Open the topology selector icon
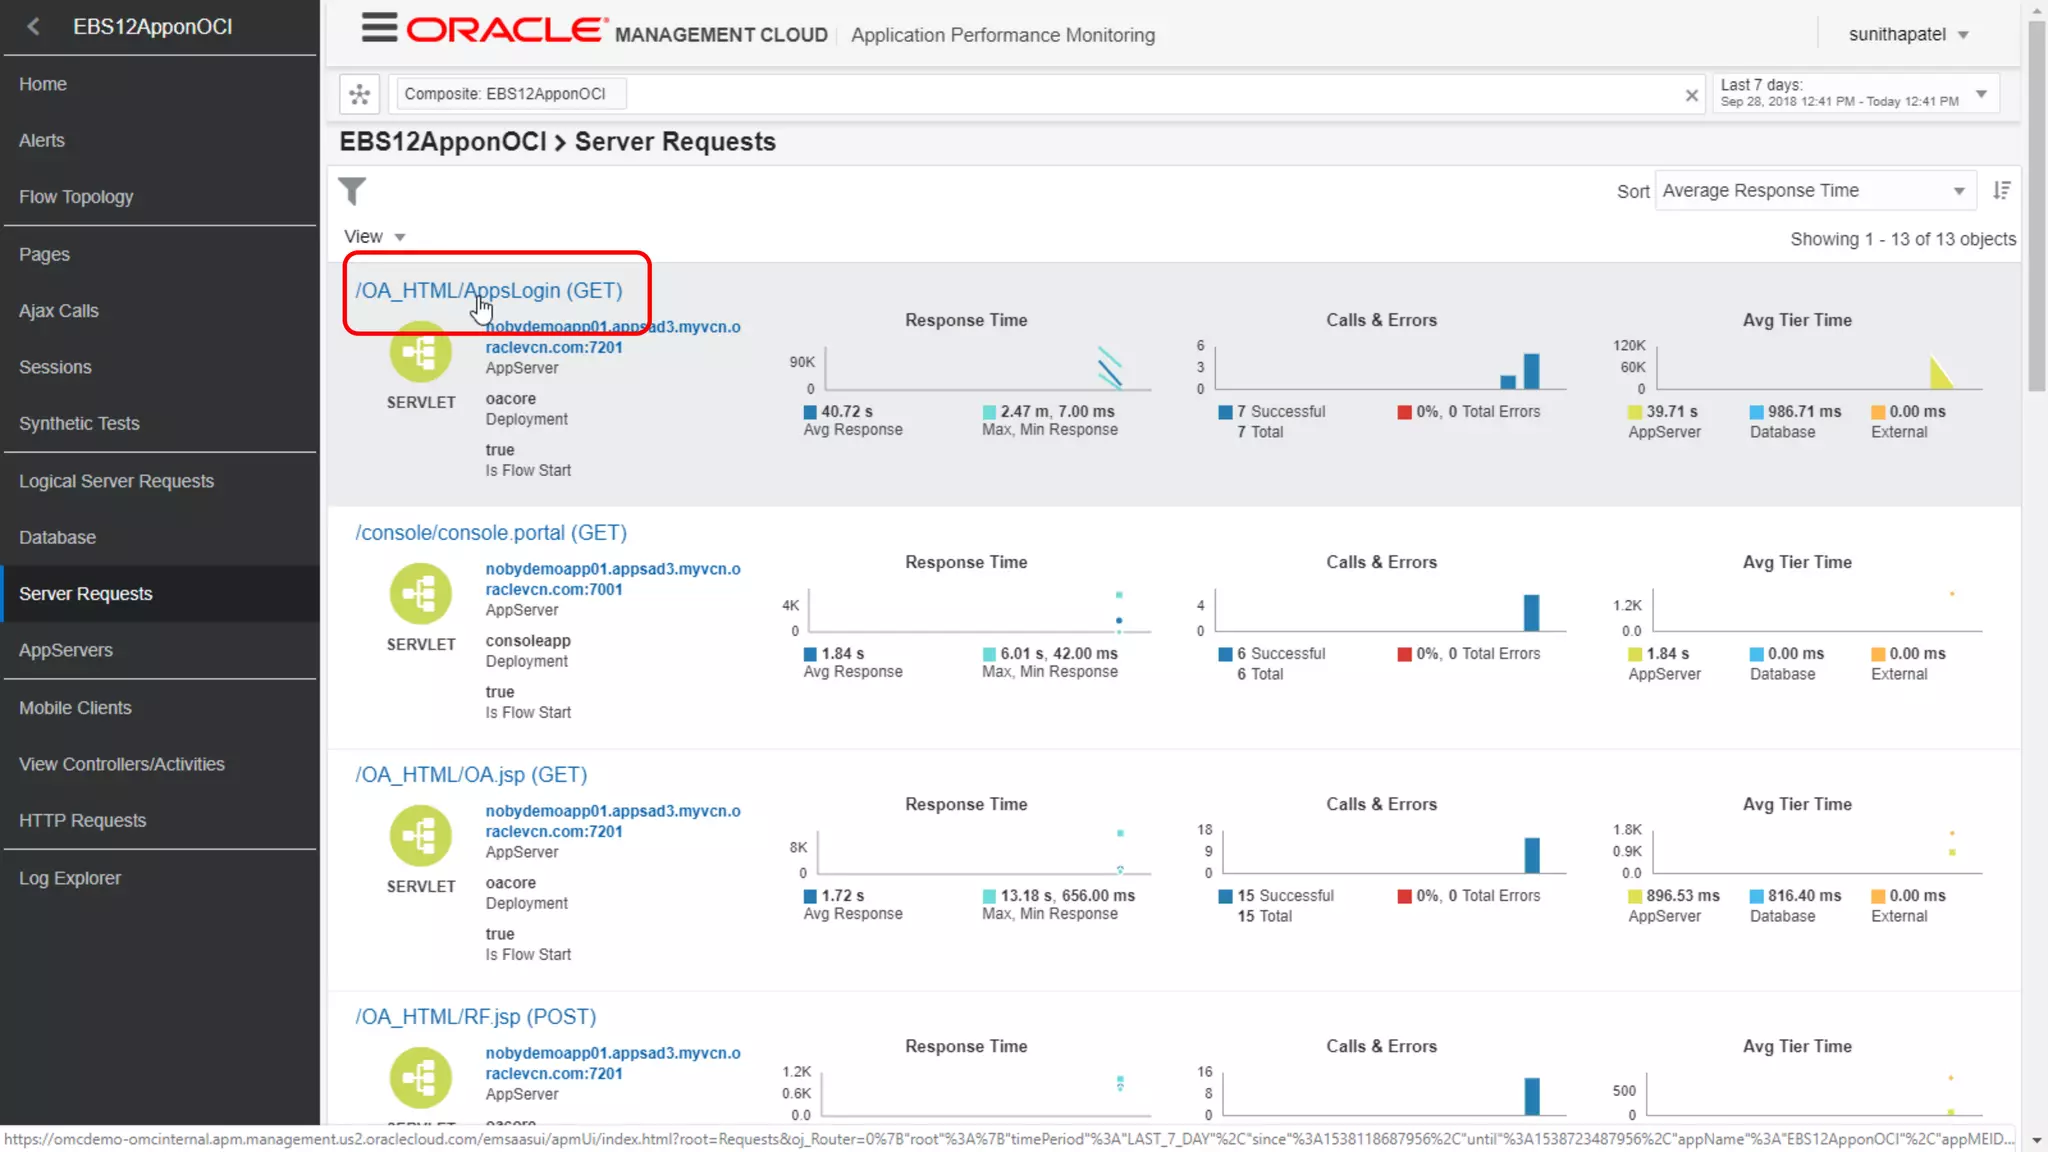 coord(359,94)
